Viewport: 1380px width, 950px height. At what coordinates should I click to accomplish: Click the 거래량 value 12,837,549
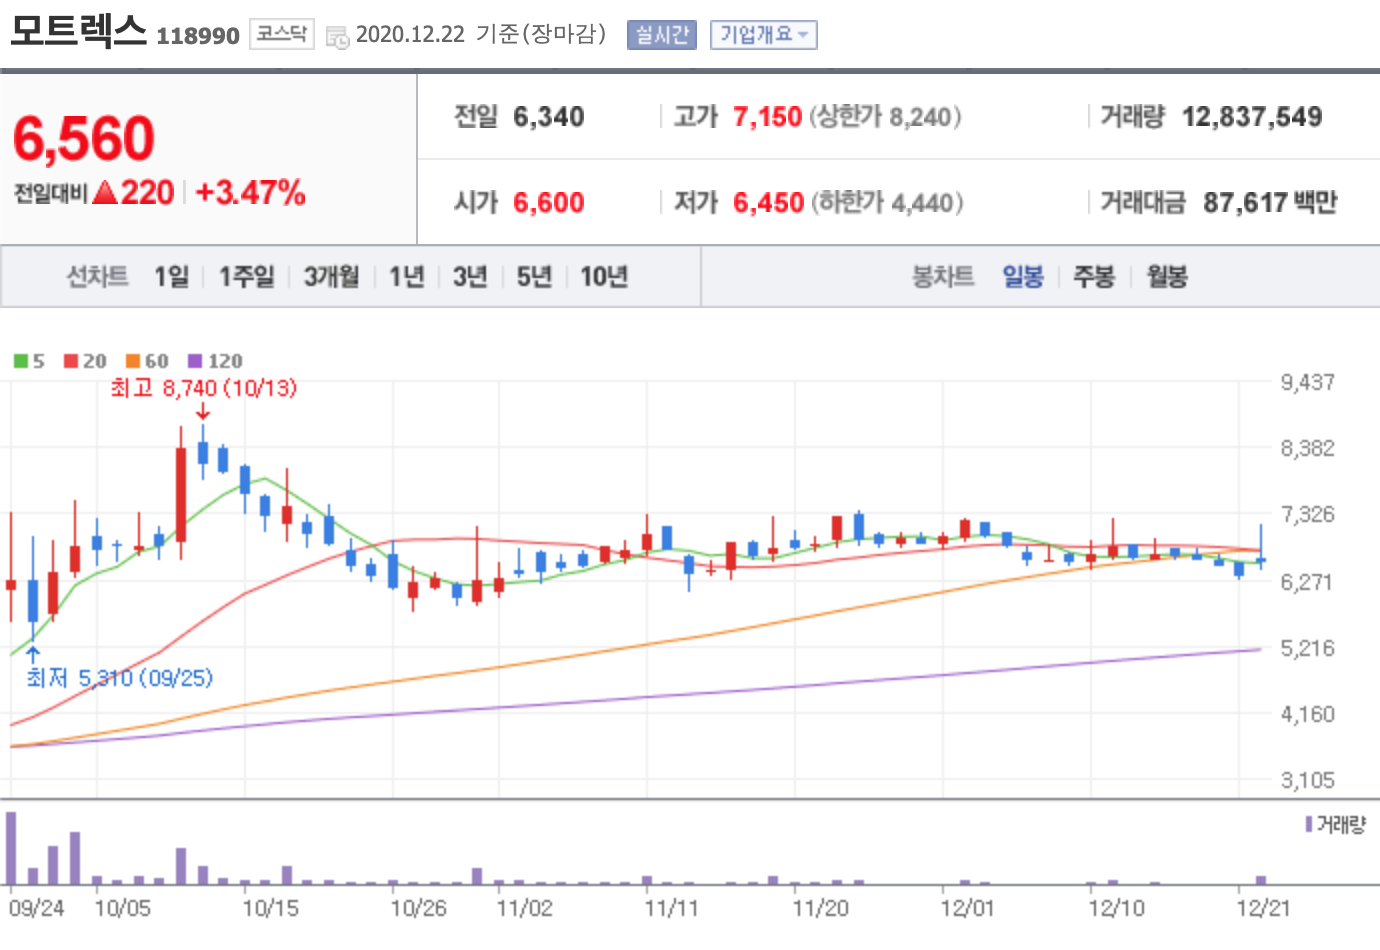coord(1252,117)
